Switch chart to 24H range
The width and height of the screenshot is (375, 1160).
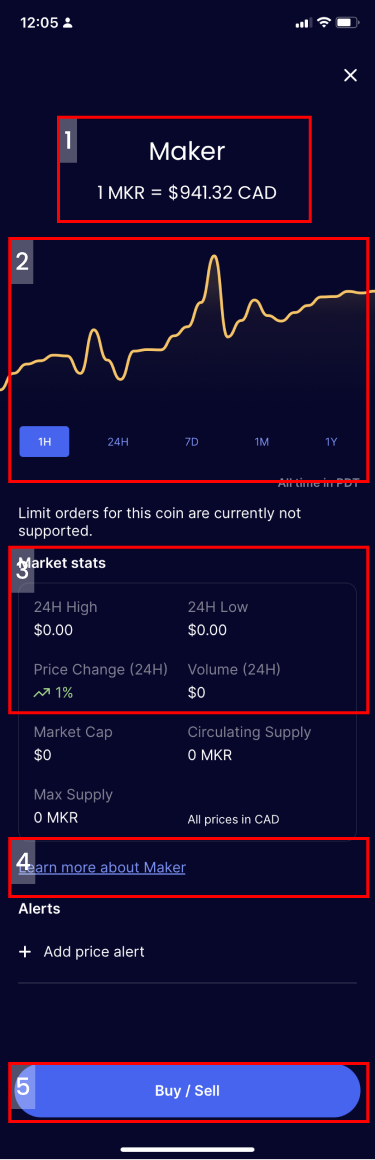[x=118, y=442]
